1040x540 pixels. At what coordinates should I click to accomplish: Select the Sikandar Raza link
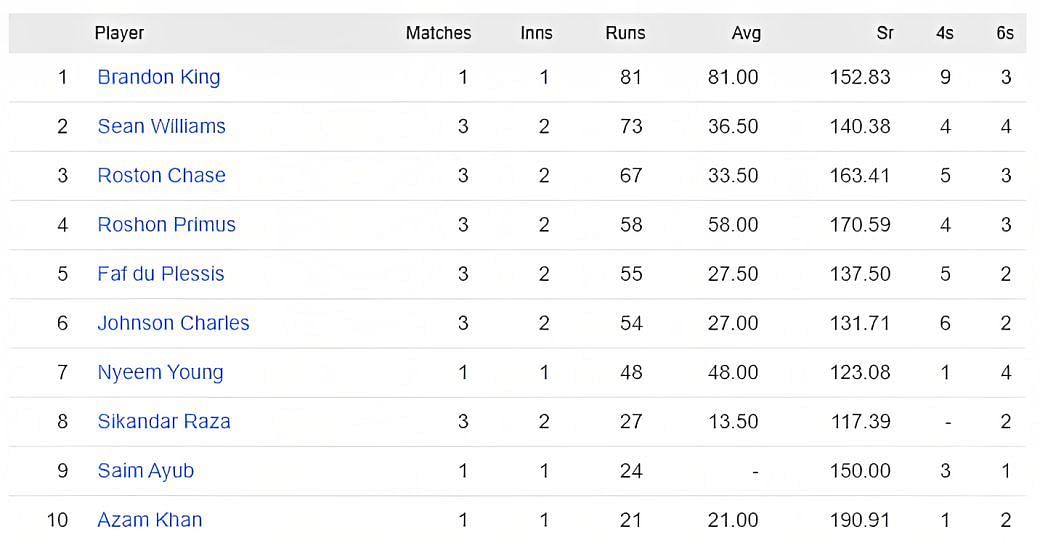coord(164,421)
